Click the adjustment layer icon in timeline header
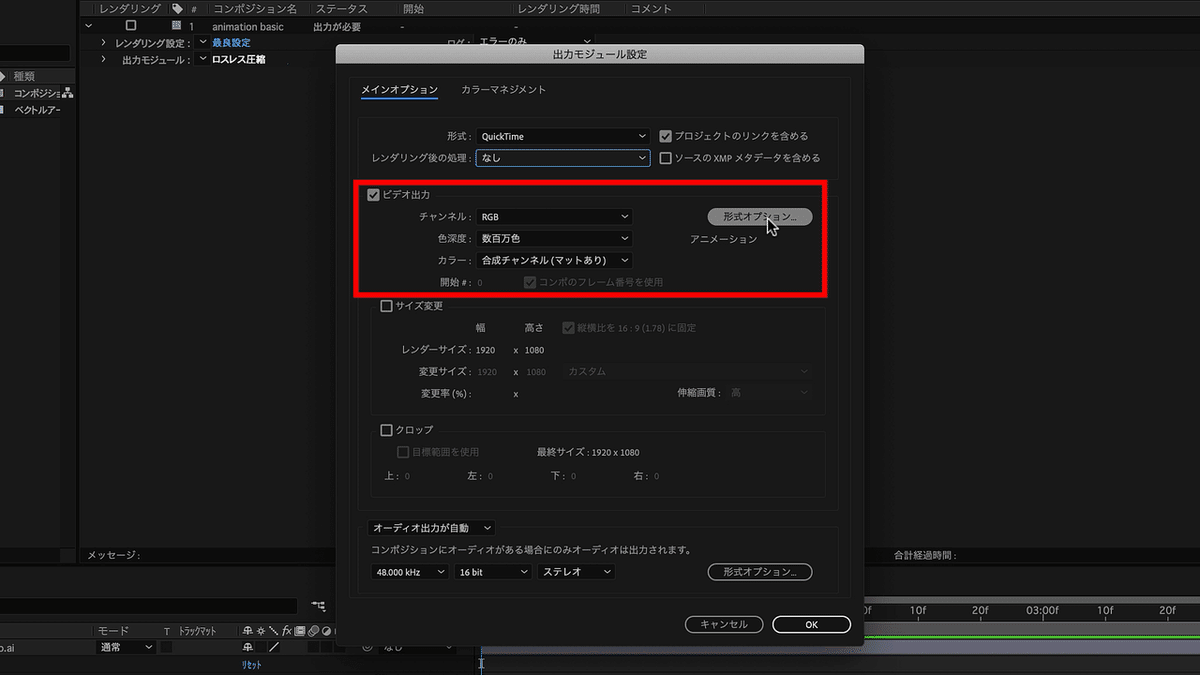The width and height of the screenshot is (1200, 675). click(x=325, y=631)
